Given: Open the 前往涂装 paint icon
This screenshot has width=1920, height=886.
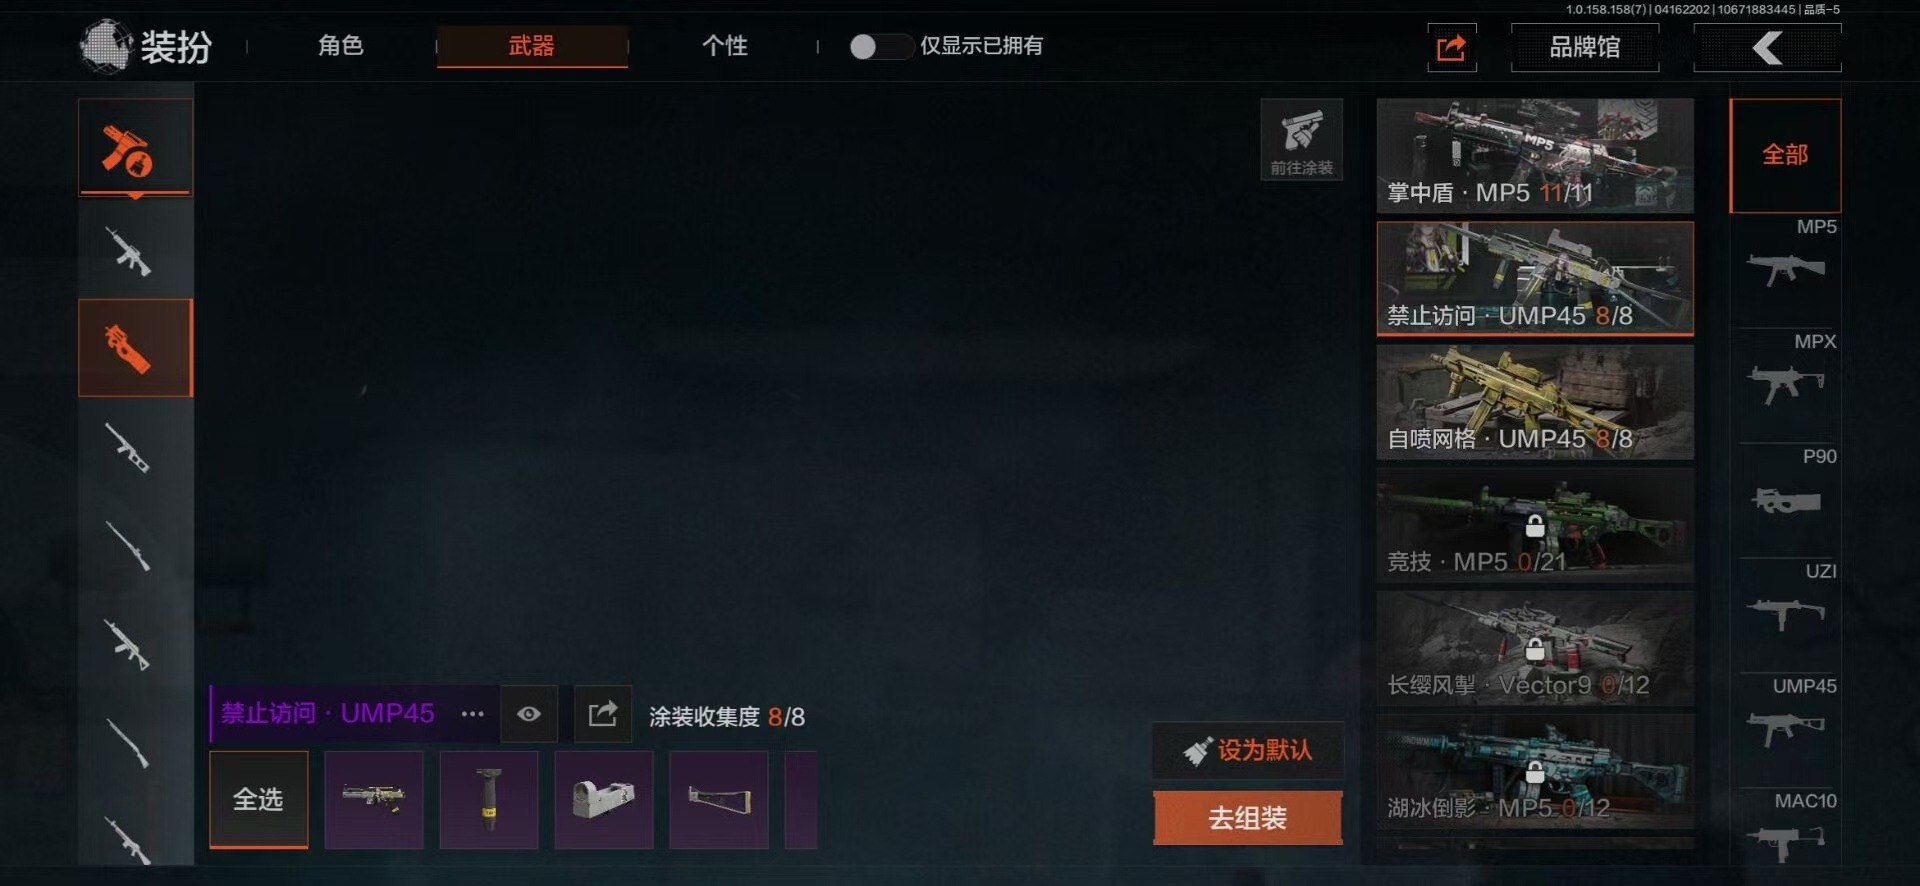Looking at the screenshot, I should click(1301, 139).
